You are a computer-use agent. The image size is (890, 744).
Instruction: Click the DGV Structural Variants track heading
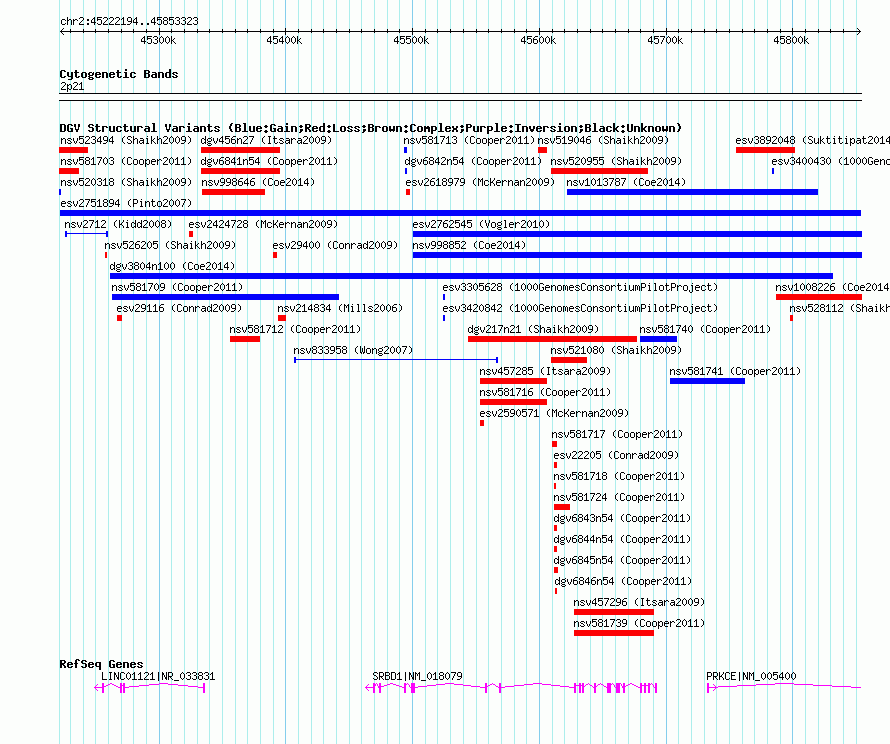tap(371, 128)
